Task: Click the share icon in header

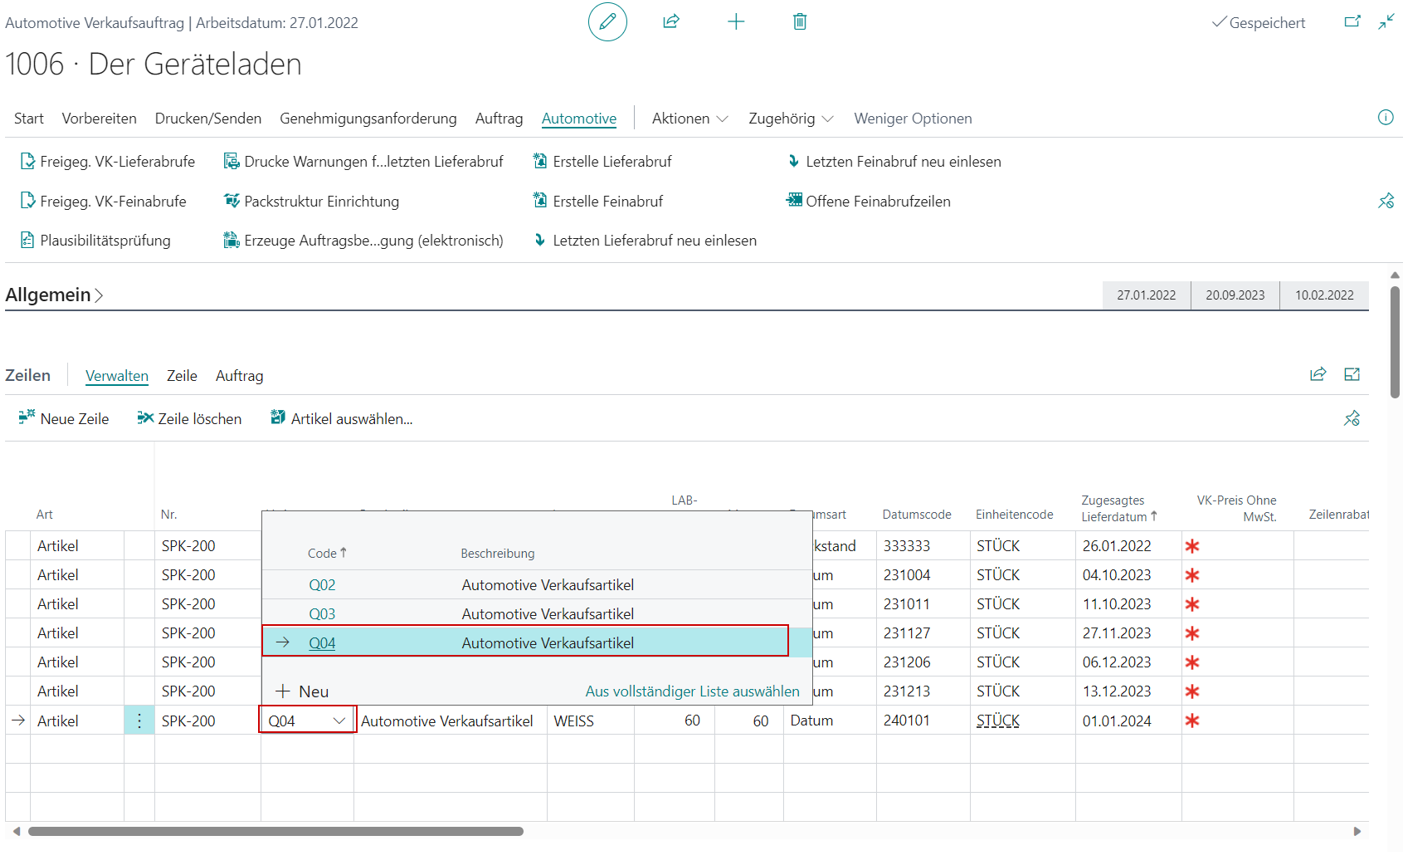Action: (671, 22)
